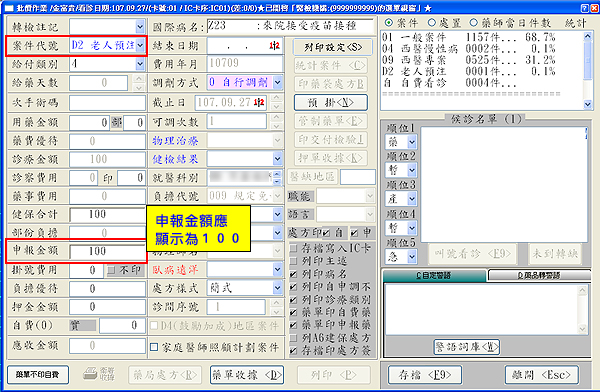Uncheck the 藥單印申報藥 checkbox
600x392 pixels.
click(293, 325)
